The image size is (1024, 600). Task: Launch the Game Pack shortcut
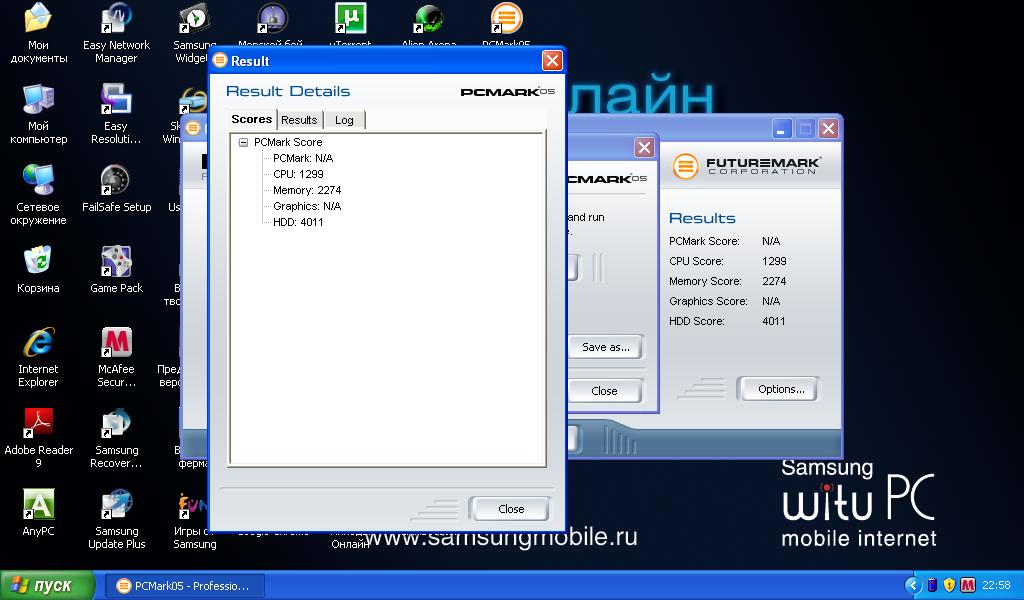[116, 270]
